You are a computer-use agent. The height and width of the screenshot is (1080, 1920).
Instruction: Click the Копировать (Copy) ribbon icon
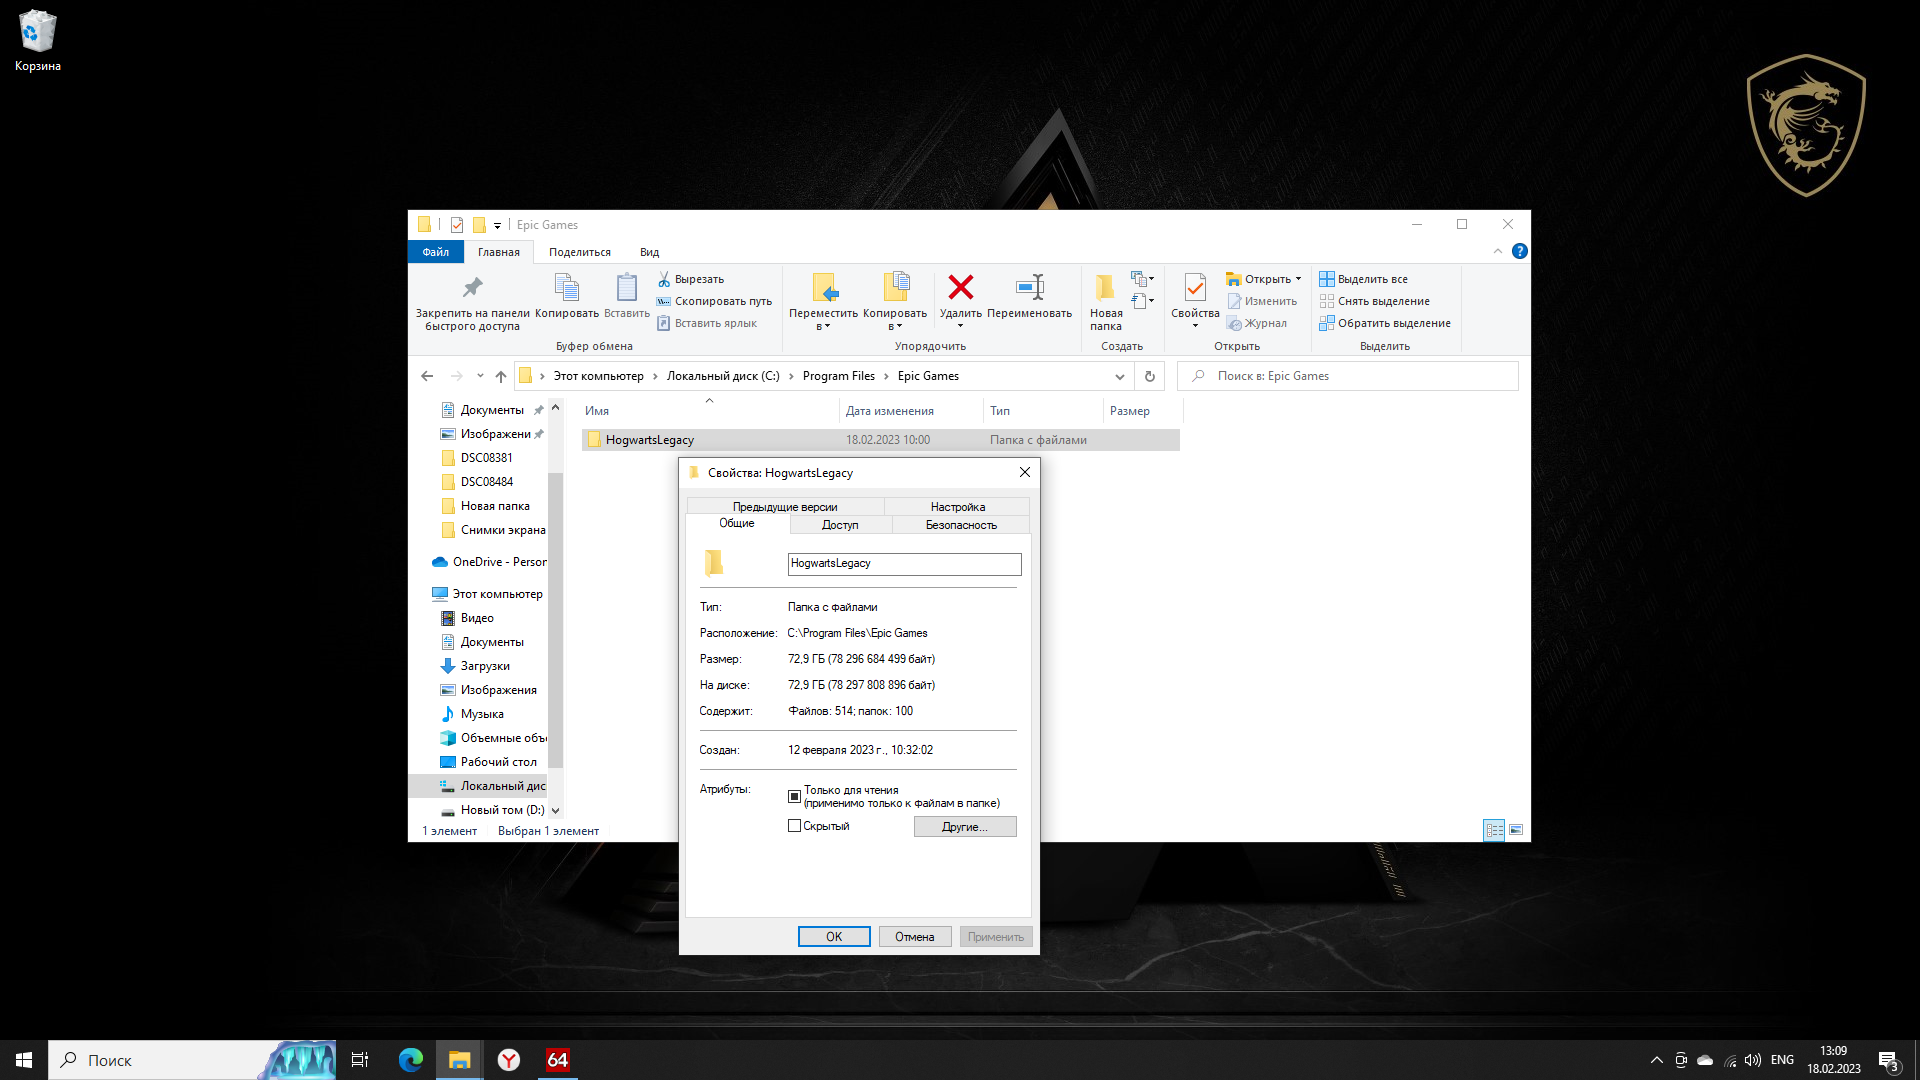coord(567,288)
